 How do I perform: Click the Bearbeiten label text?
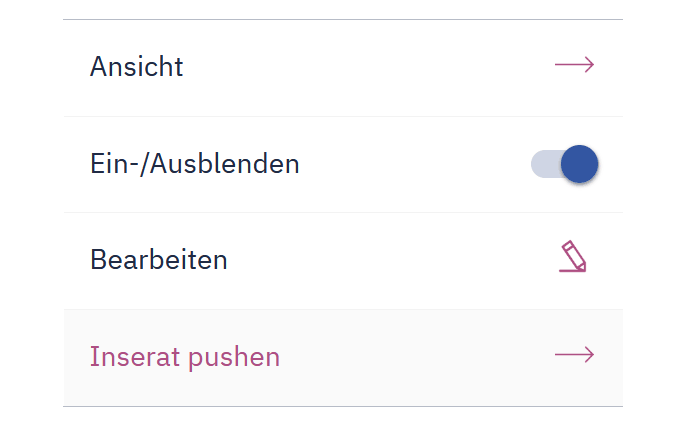pyautogui.click(x=159, y=259)
